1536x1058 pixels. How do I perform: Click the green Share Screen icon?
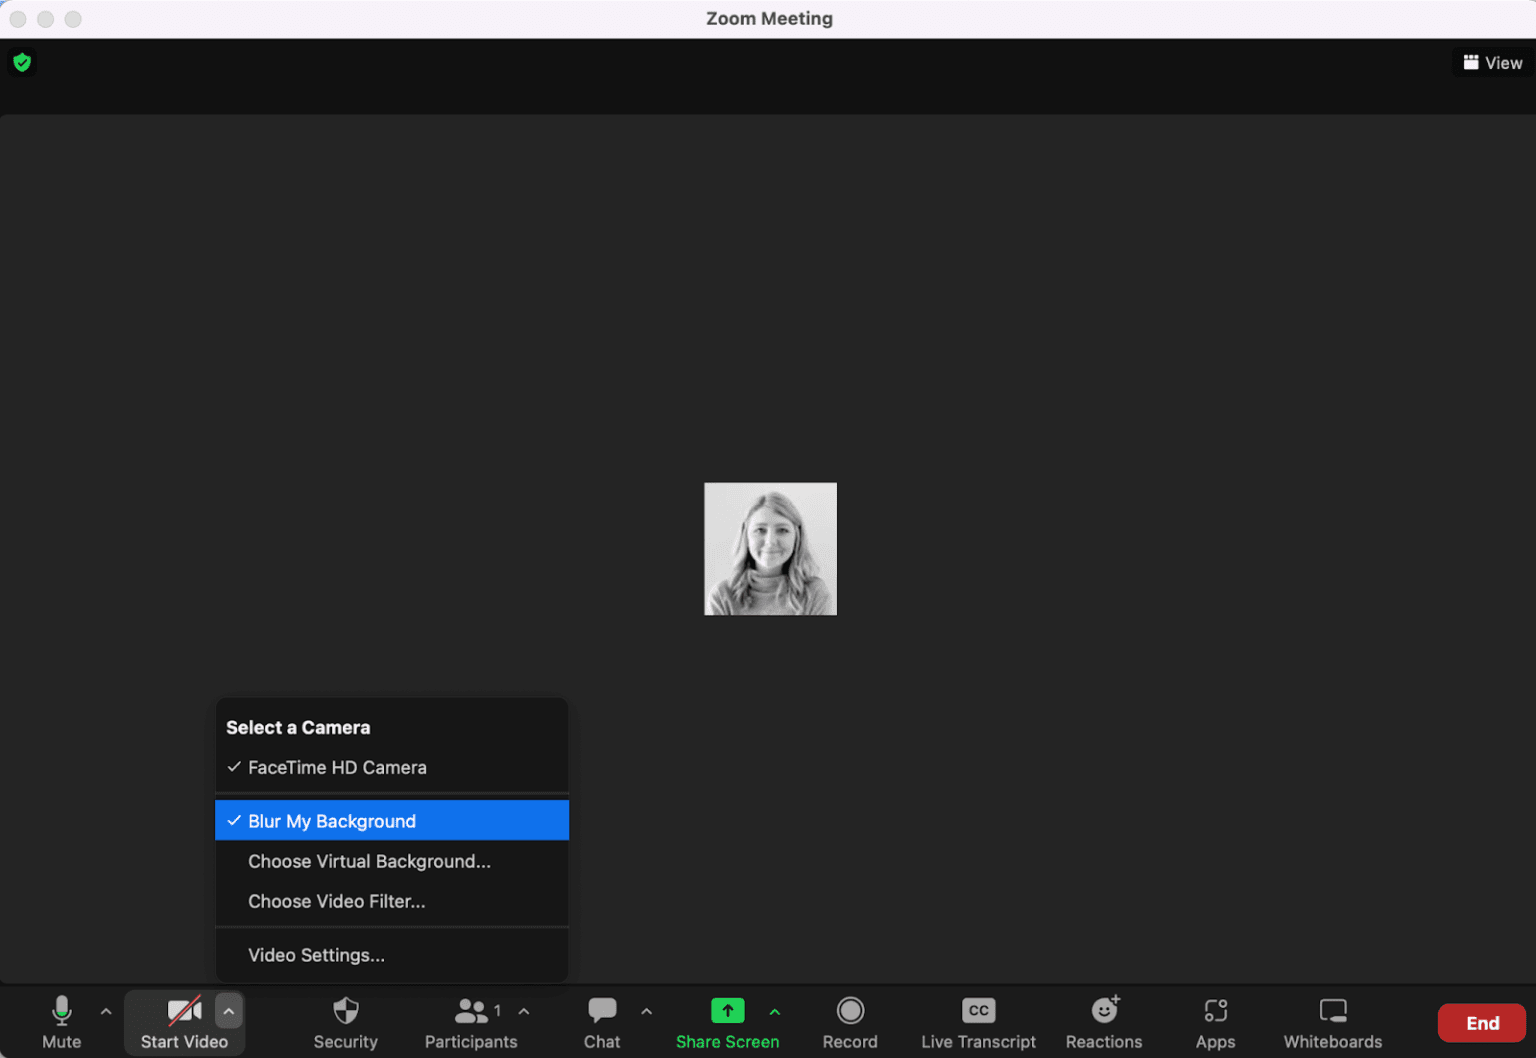727,1011
